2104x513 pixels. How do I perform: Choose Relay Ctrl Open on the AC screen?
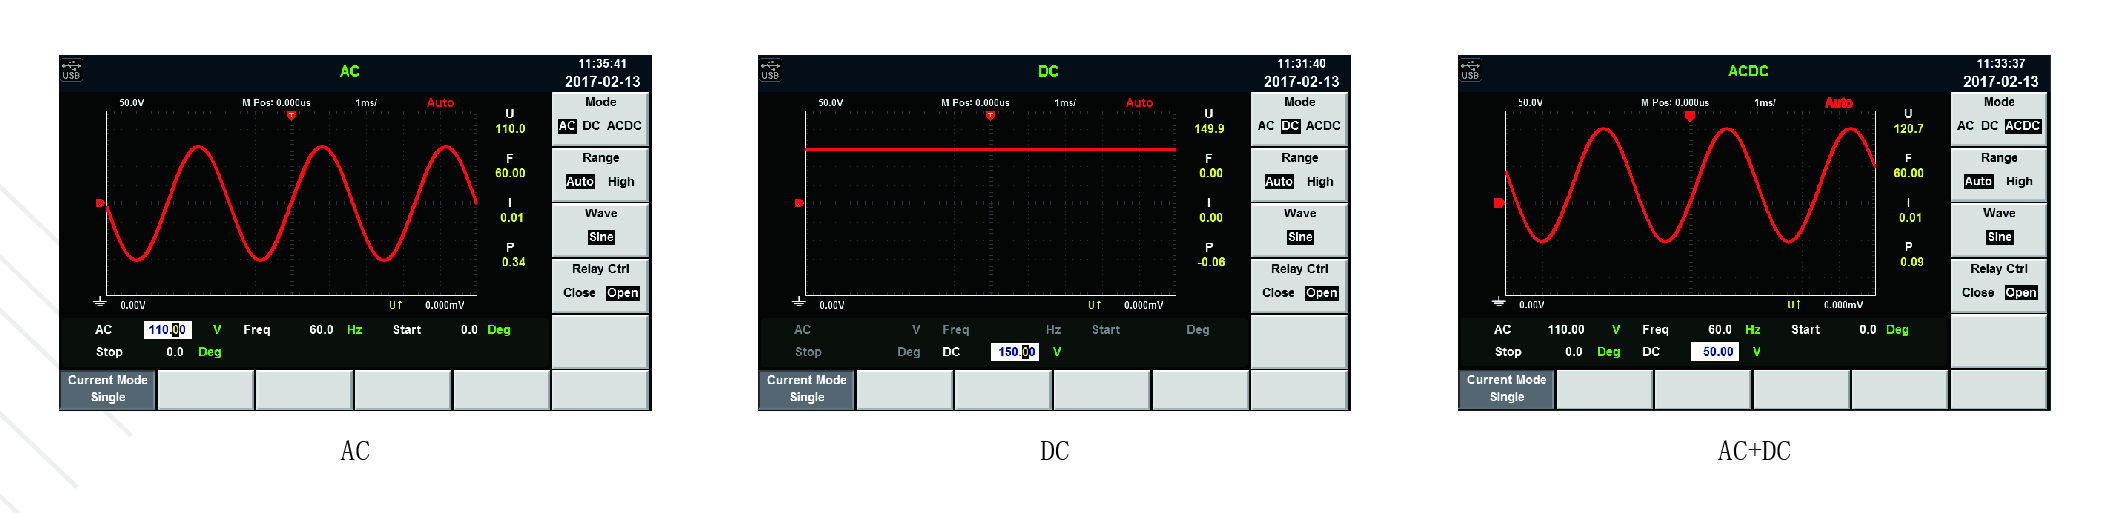point(622,293)
